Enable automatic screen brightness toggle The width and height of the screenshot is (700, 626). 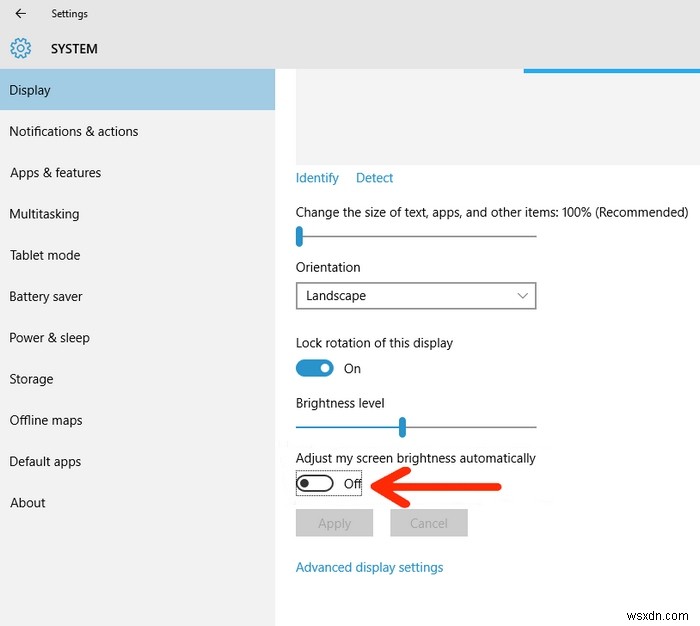pos(314,483)
